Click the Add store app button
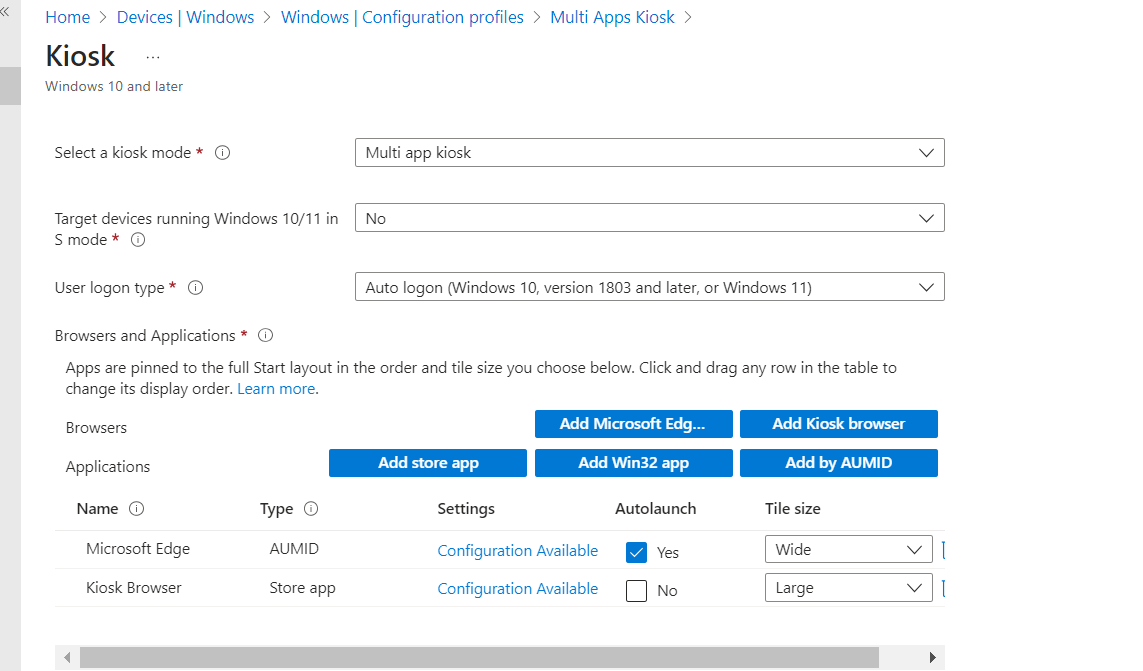Image resolution: width=1143 pixels, height=671 pixels. coord(428,463)
